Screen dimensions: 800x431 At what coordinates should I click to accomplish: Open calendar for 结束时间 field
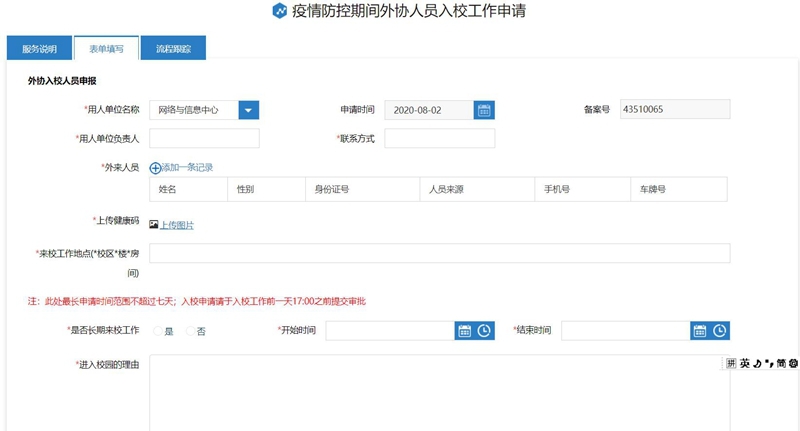pos(700,331)
